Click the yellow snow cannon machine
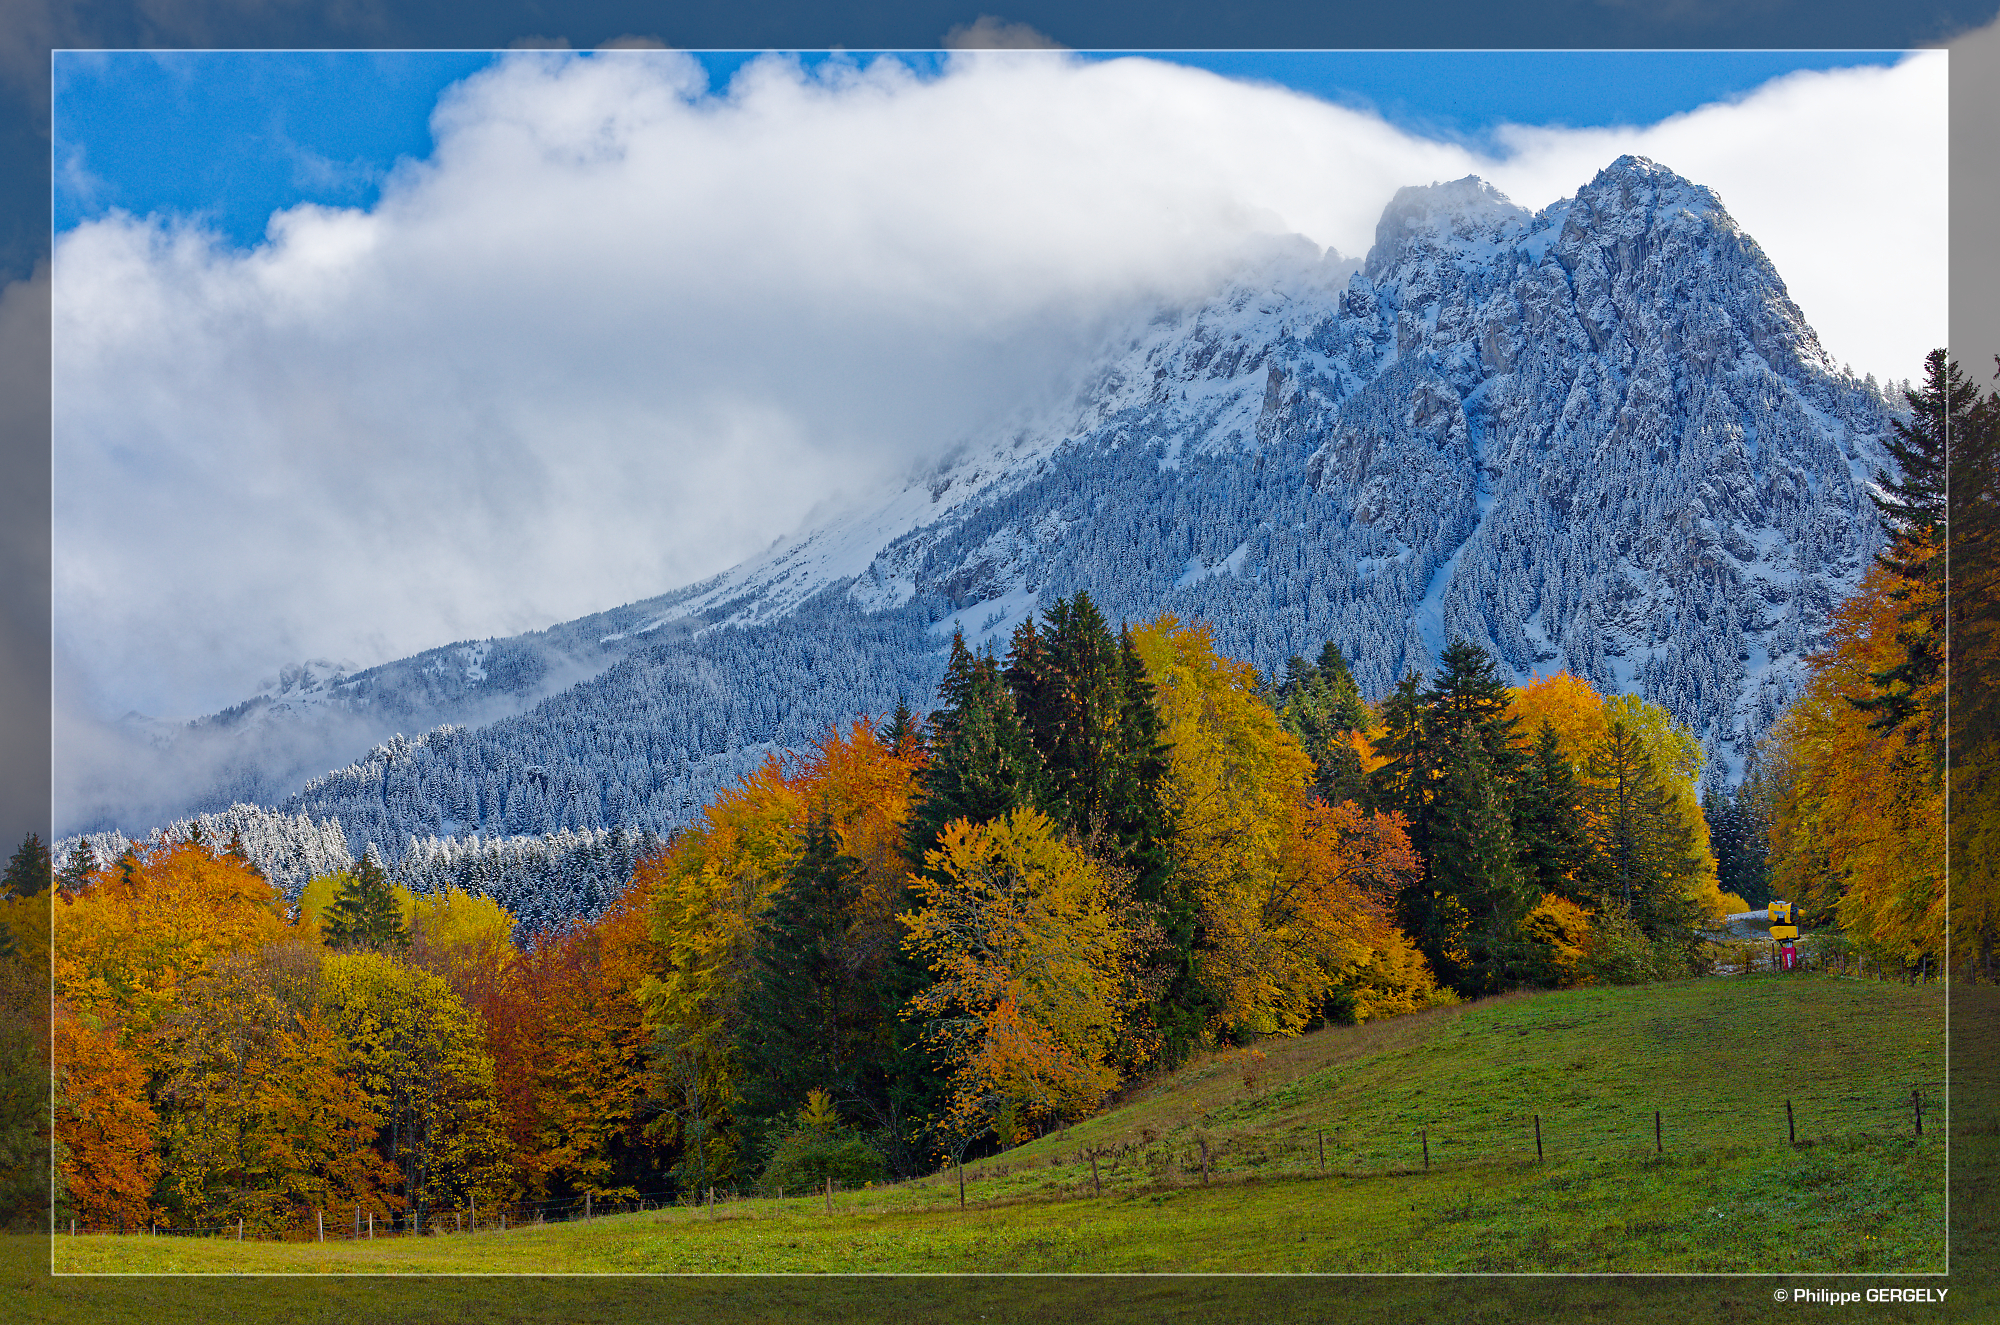Screen dimensions: 2000x1325 1782,915
